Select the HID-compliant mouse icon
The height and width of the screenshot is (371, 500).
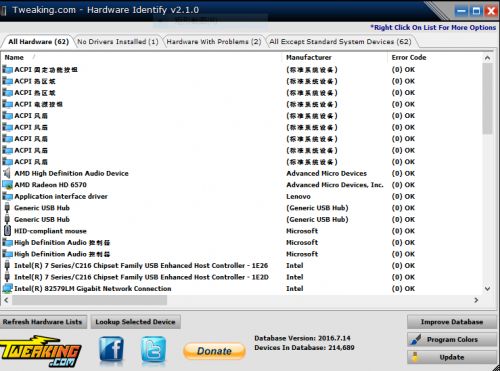point(7,231)
